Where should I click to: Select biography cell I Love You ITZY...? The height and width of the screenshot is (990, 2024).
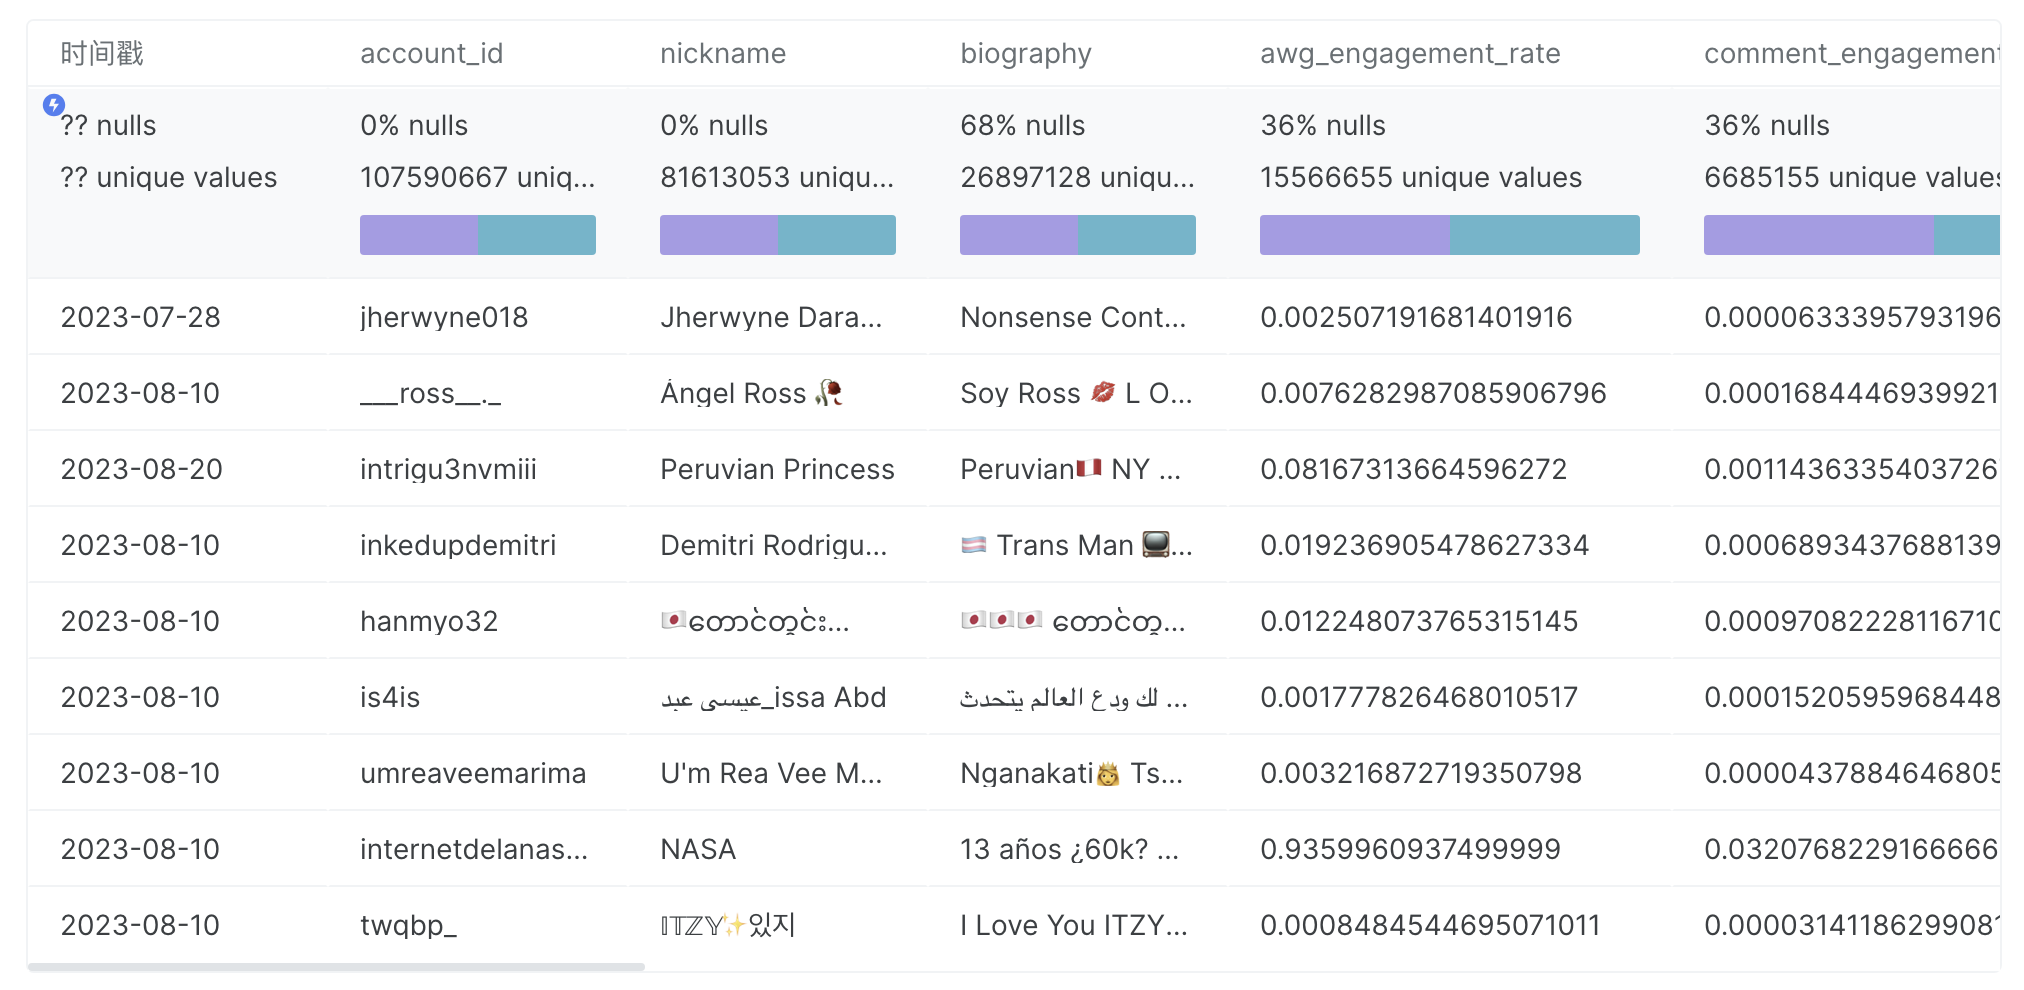click(1074, 925)
